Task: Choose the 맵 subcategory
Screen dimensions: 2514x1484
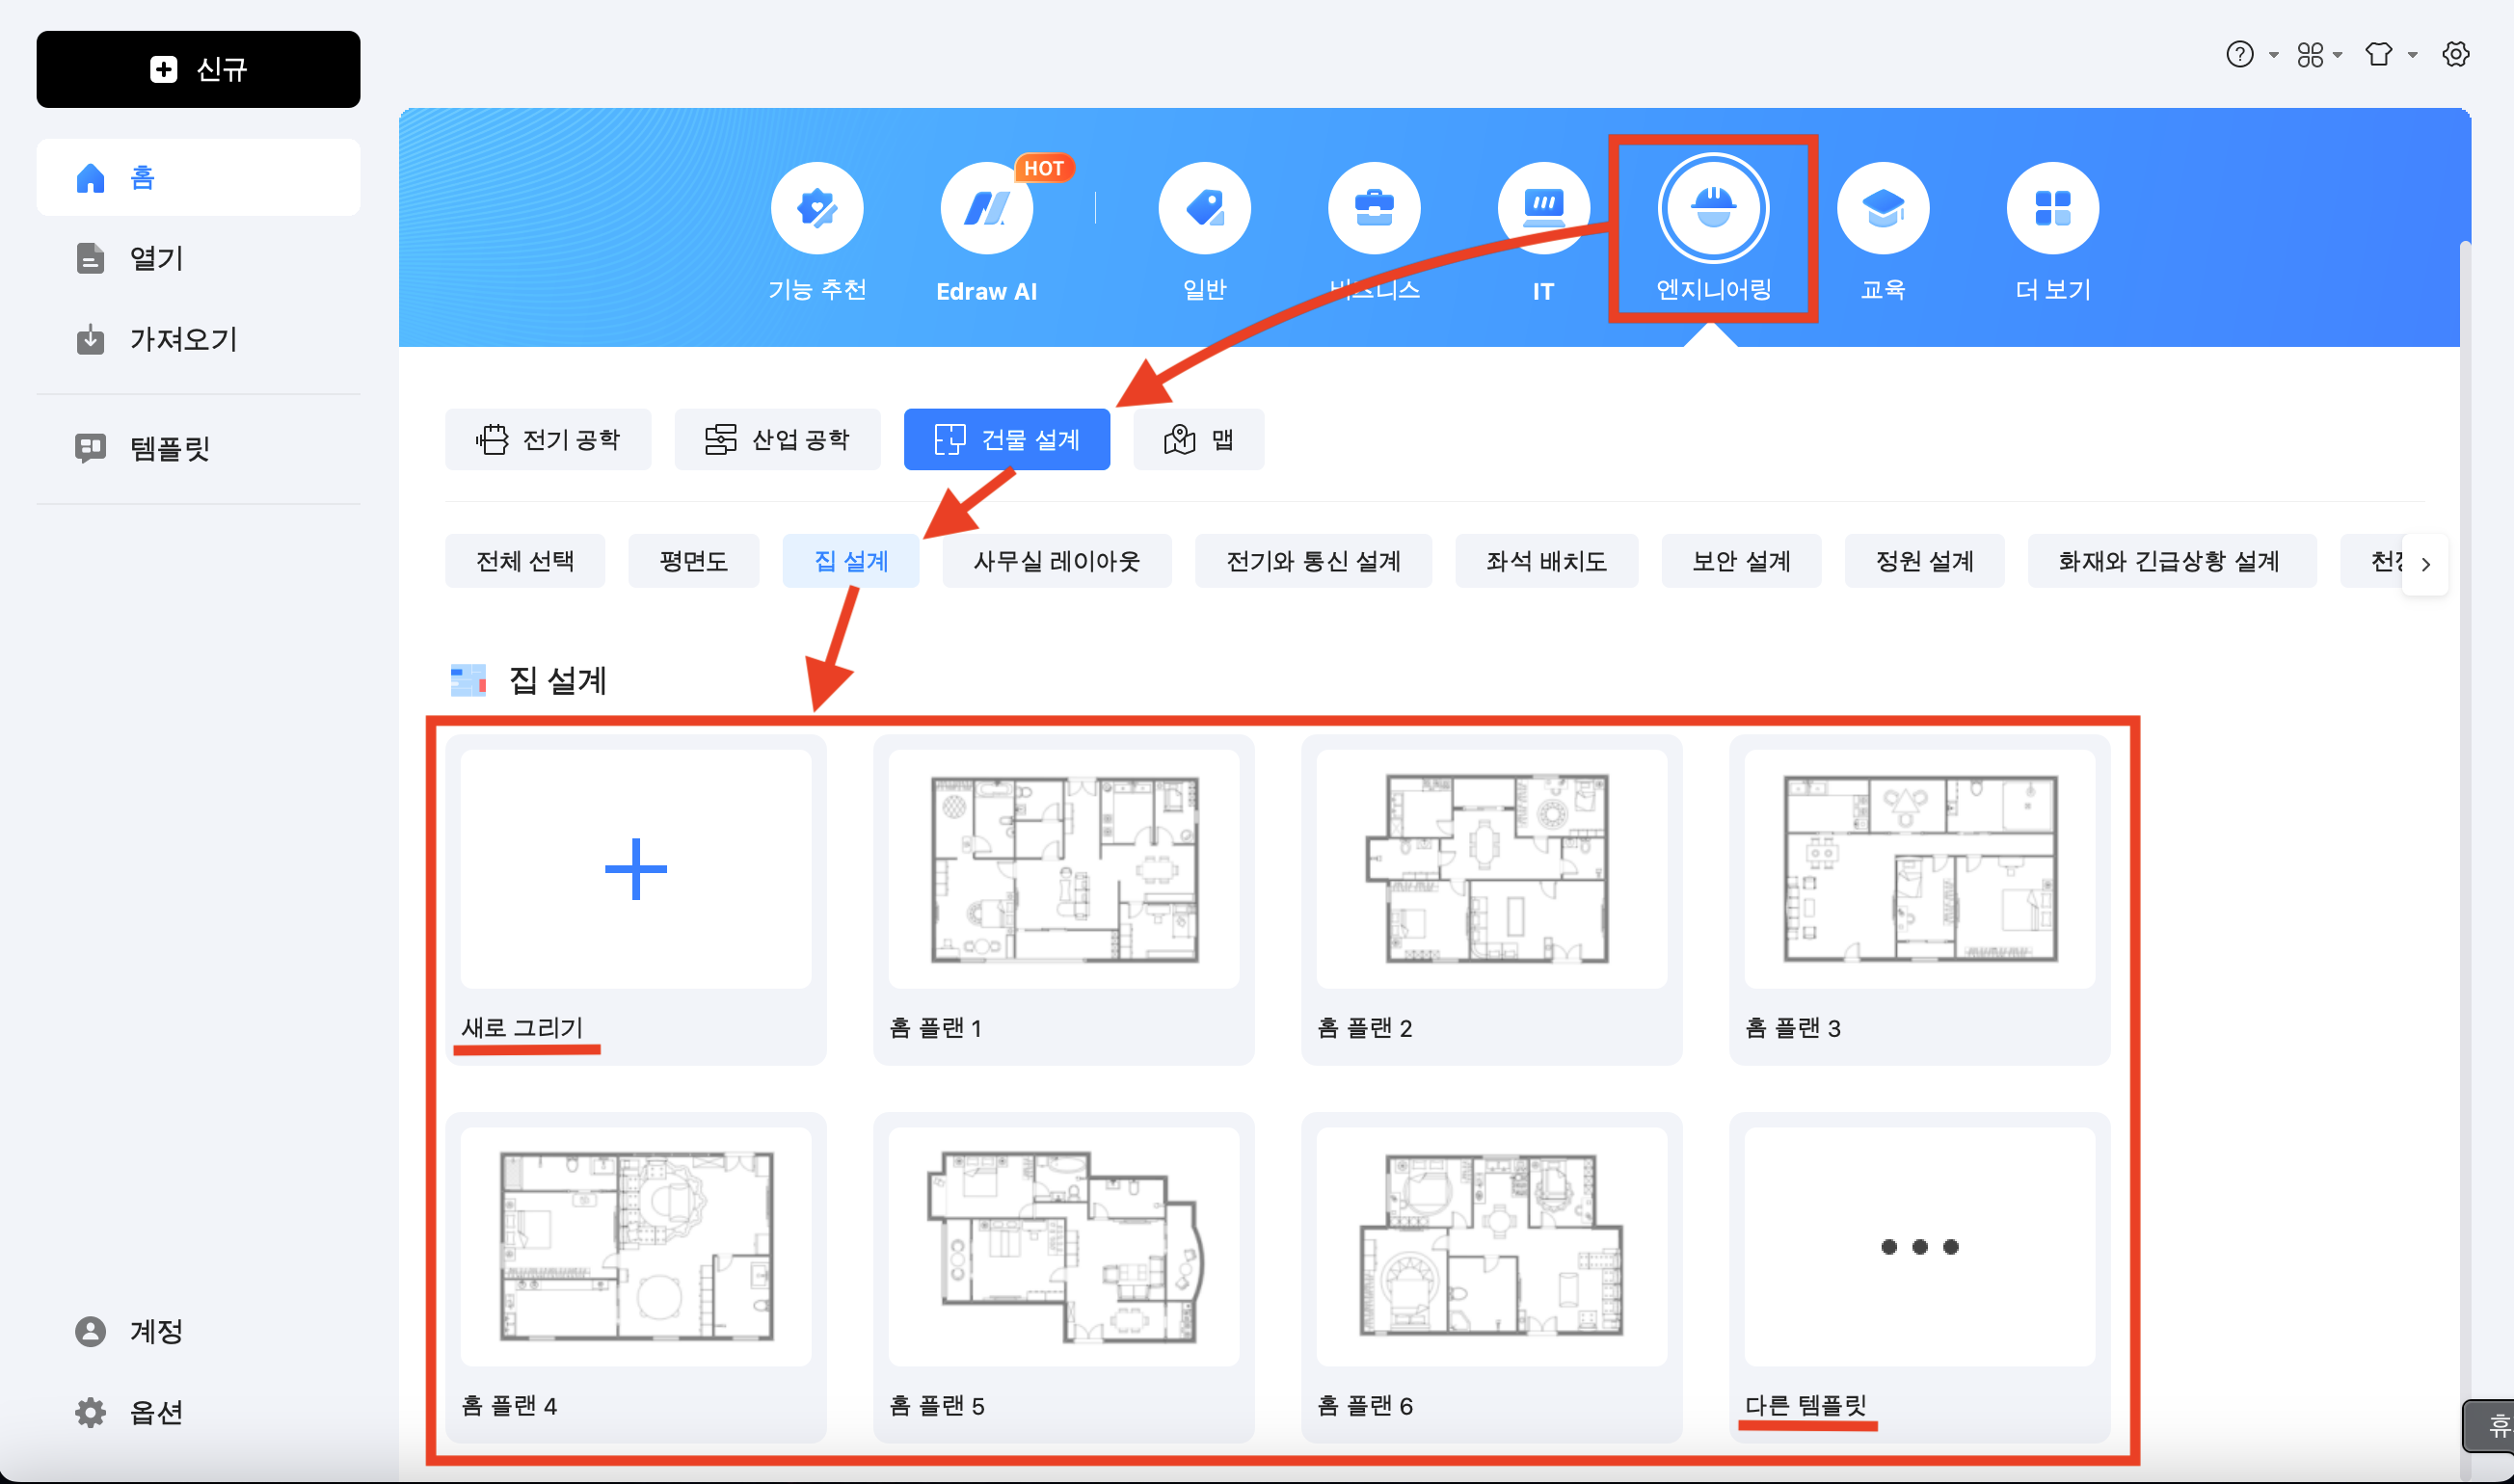Action: pos(1198,439)
